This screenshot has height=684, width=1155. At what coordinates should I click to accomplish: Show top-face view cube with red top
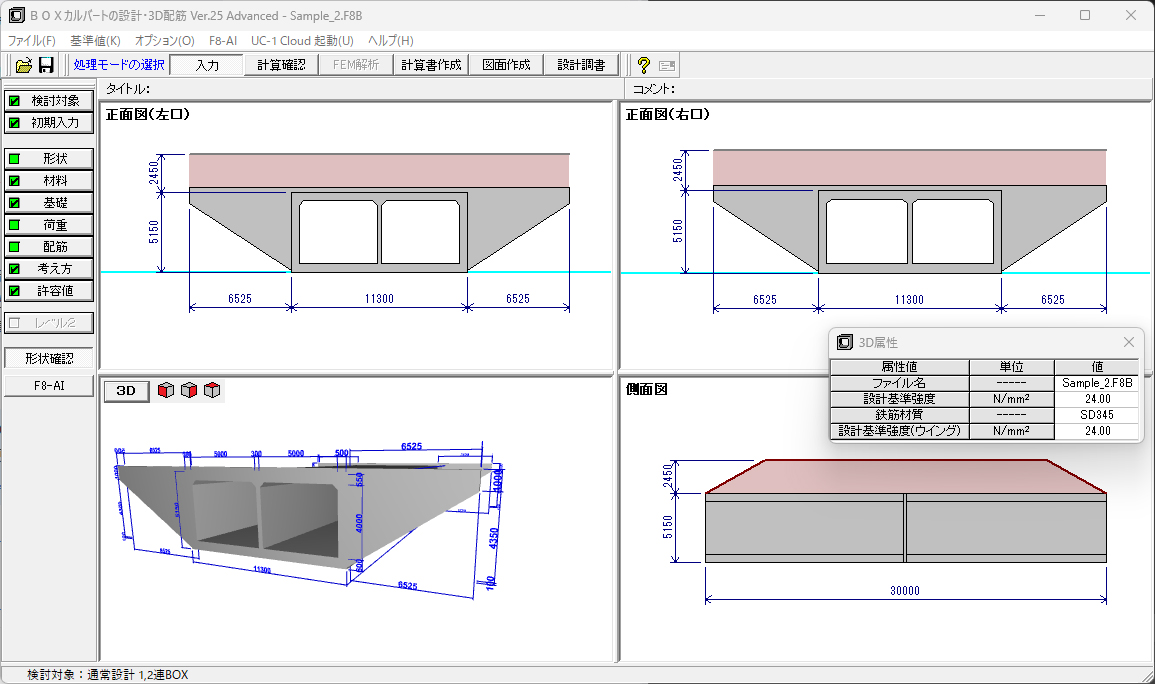212,390
